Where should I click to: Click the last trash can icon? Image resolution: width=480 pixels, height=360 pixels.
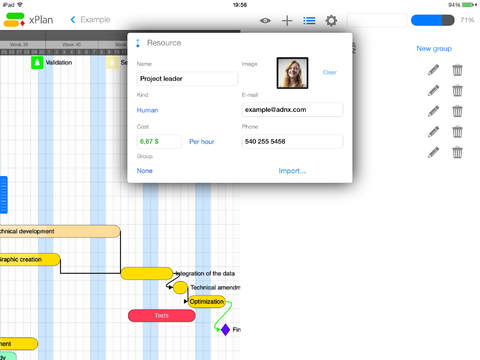tap(457, 152)
